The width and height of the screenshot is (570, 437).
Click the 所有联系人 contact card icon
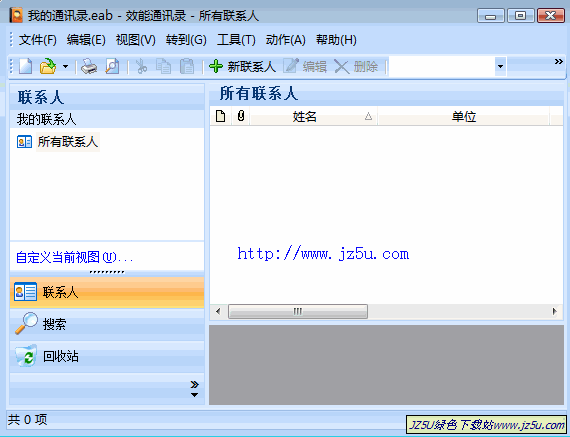coord(24,142)
